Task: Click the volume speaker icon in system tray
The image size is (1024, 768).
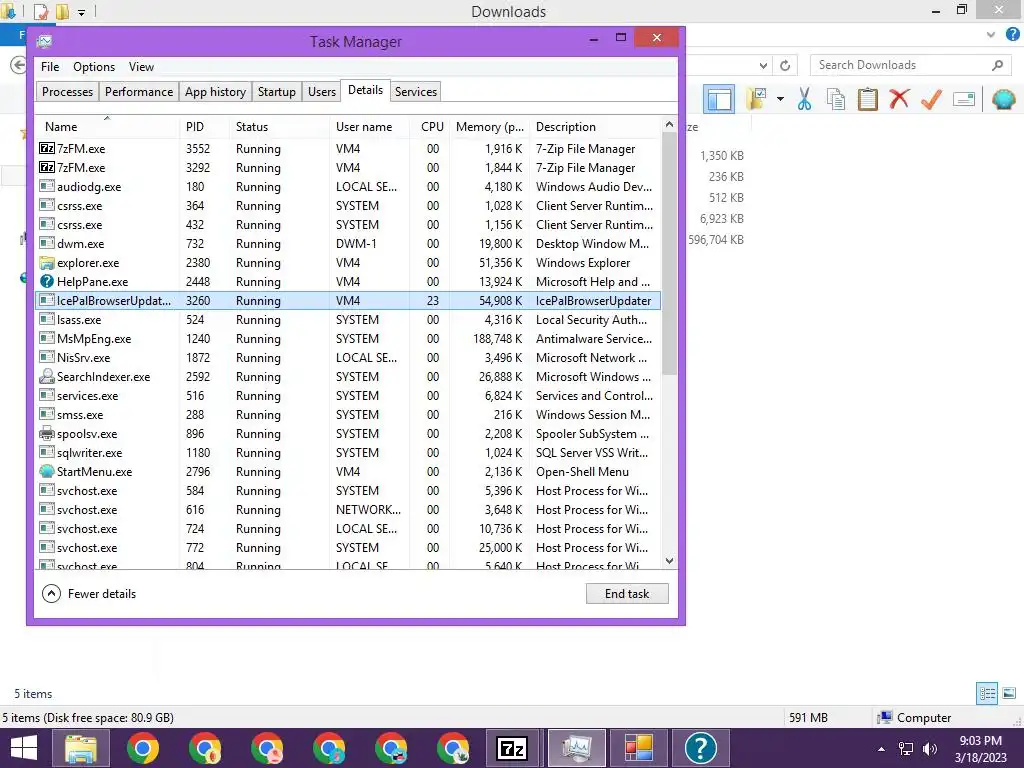Action: tap(930, 748)
